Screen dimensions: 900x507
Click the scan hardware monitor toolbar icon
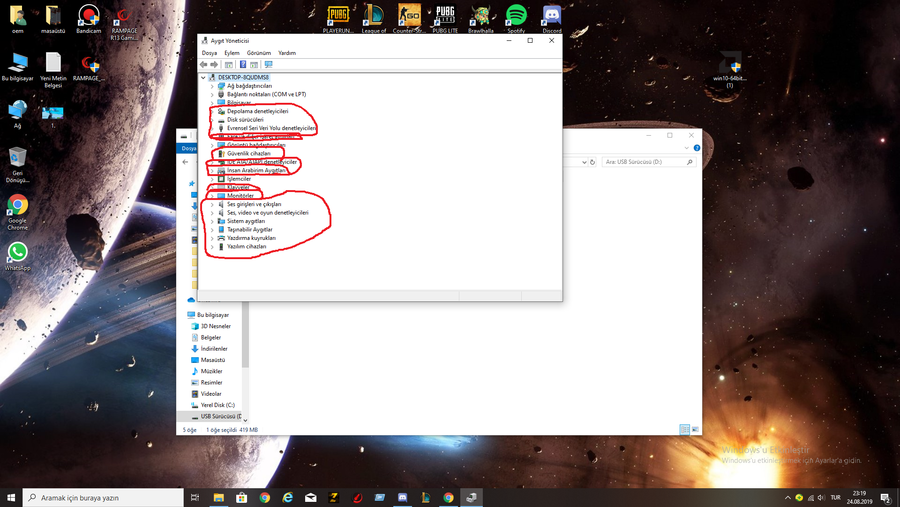click(268, 65)
